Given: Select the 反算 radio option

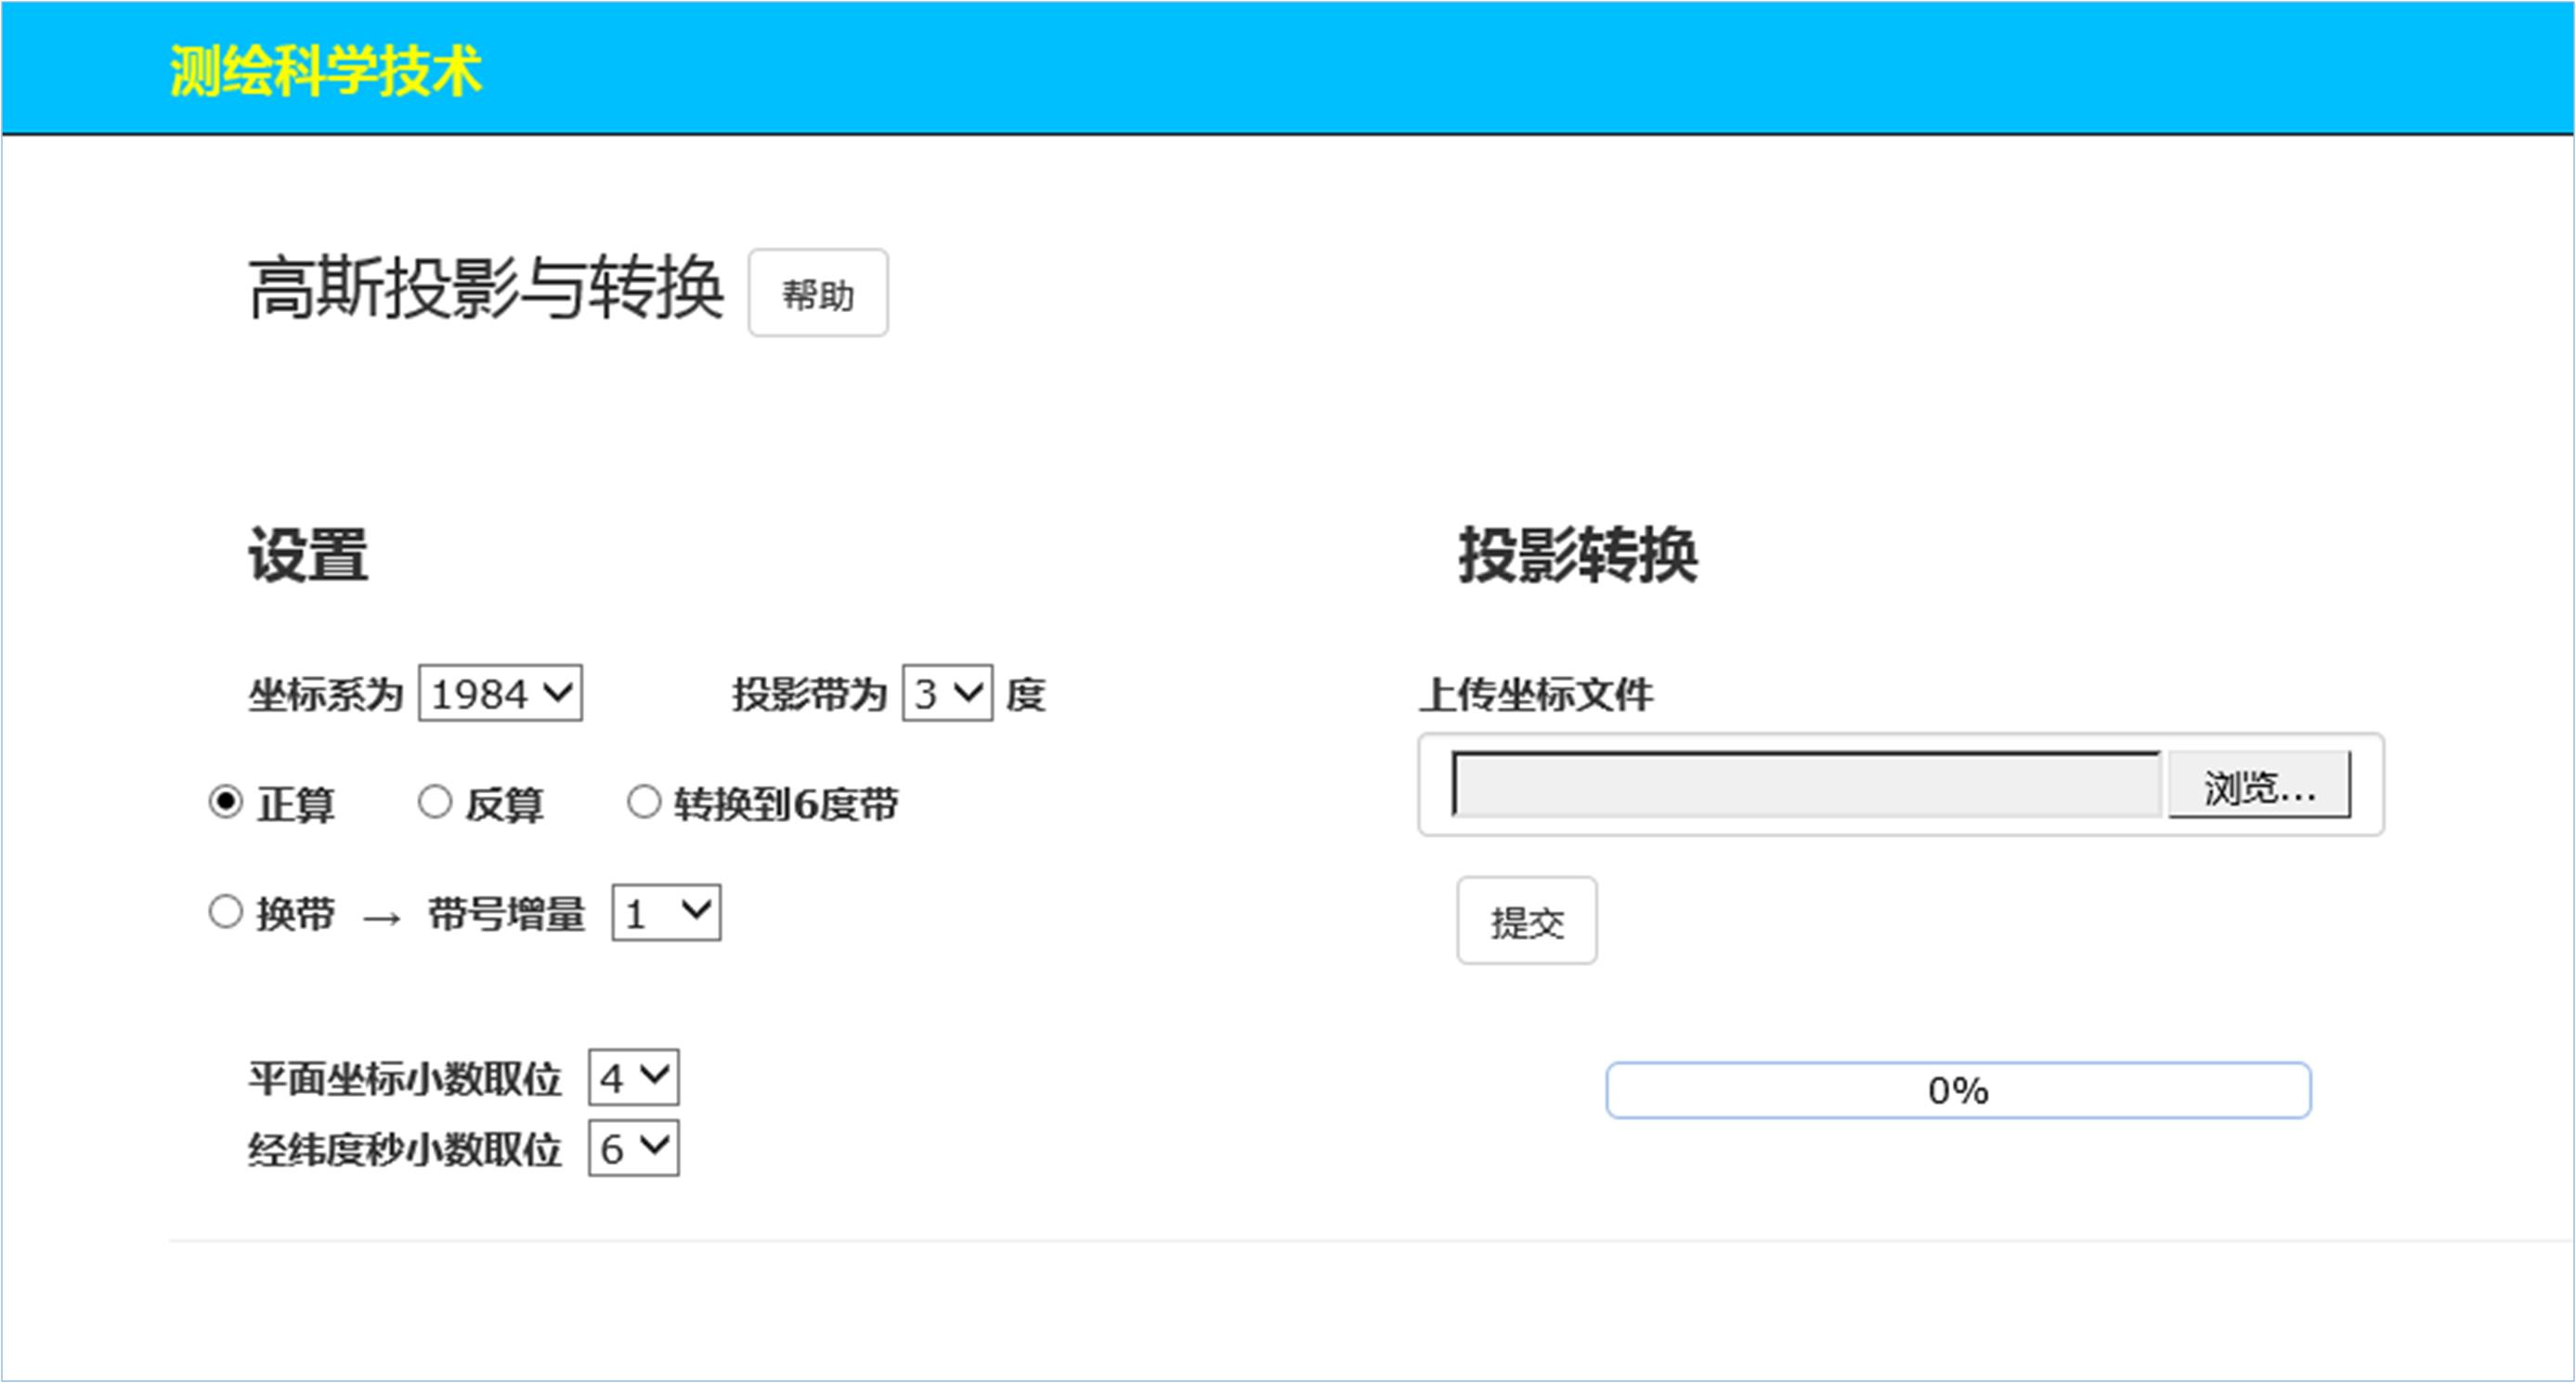Looking at the screenshot, I should (x=435, y=802).
